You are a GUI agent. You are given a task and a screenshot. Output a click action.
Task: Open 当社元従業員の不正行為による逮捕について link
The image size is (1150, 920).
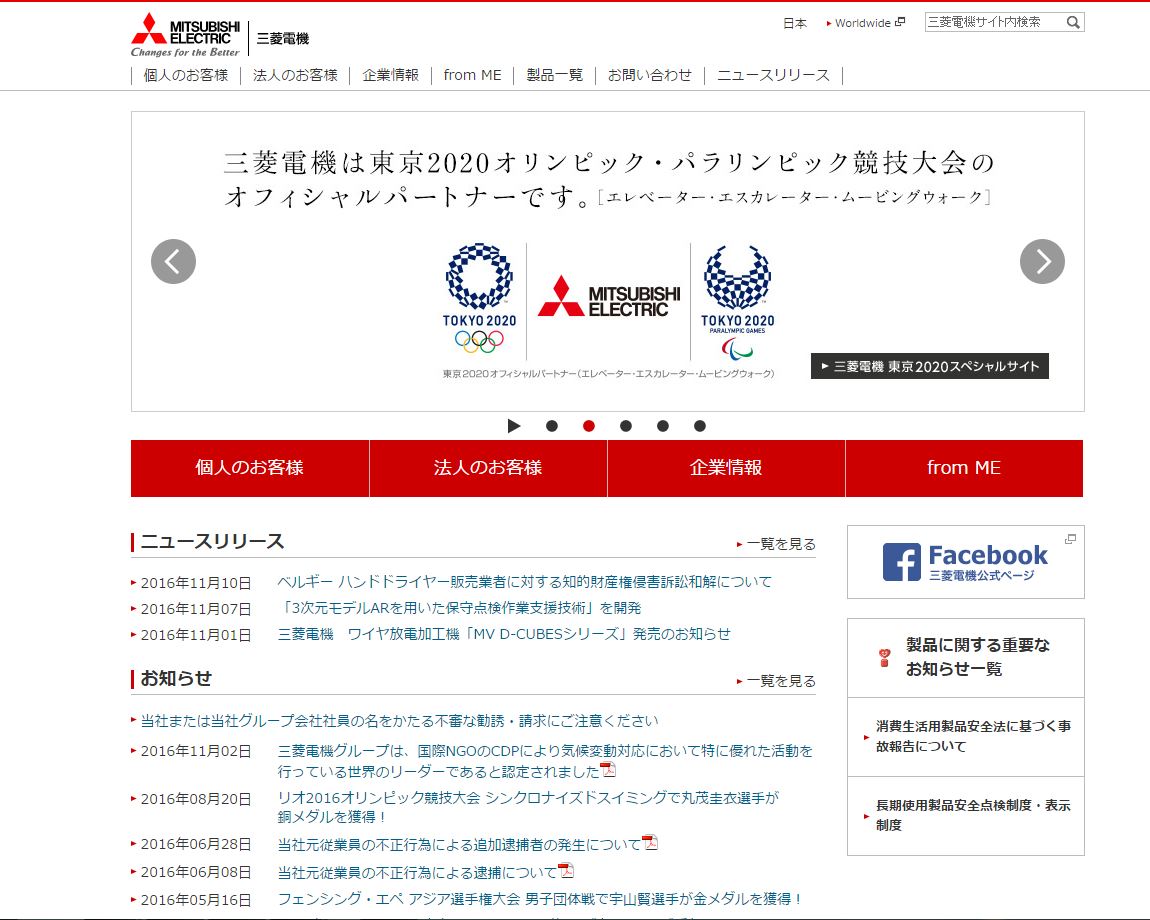click(x=417, y=872)
